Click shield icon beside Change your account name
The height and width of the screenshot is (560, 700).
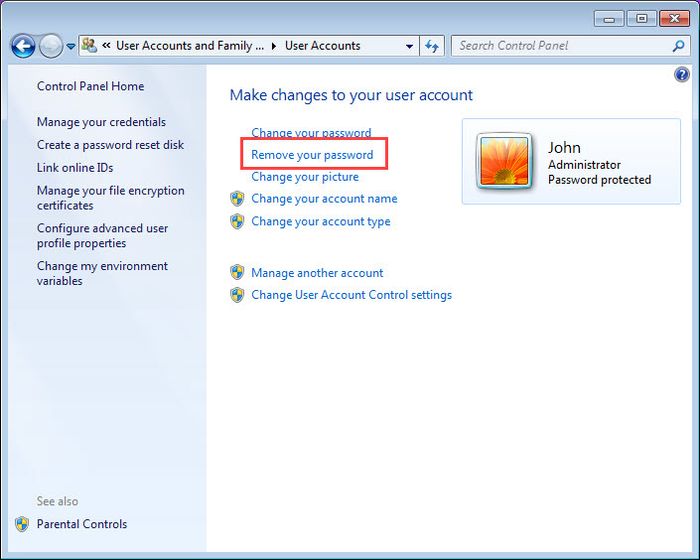pyautogui.click(x=237, y=199)
